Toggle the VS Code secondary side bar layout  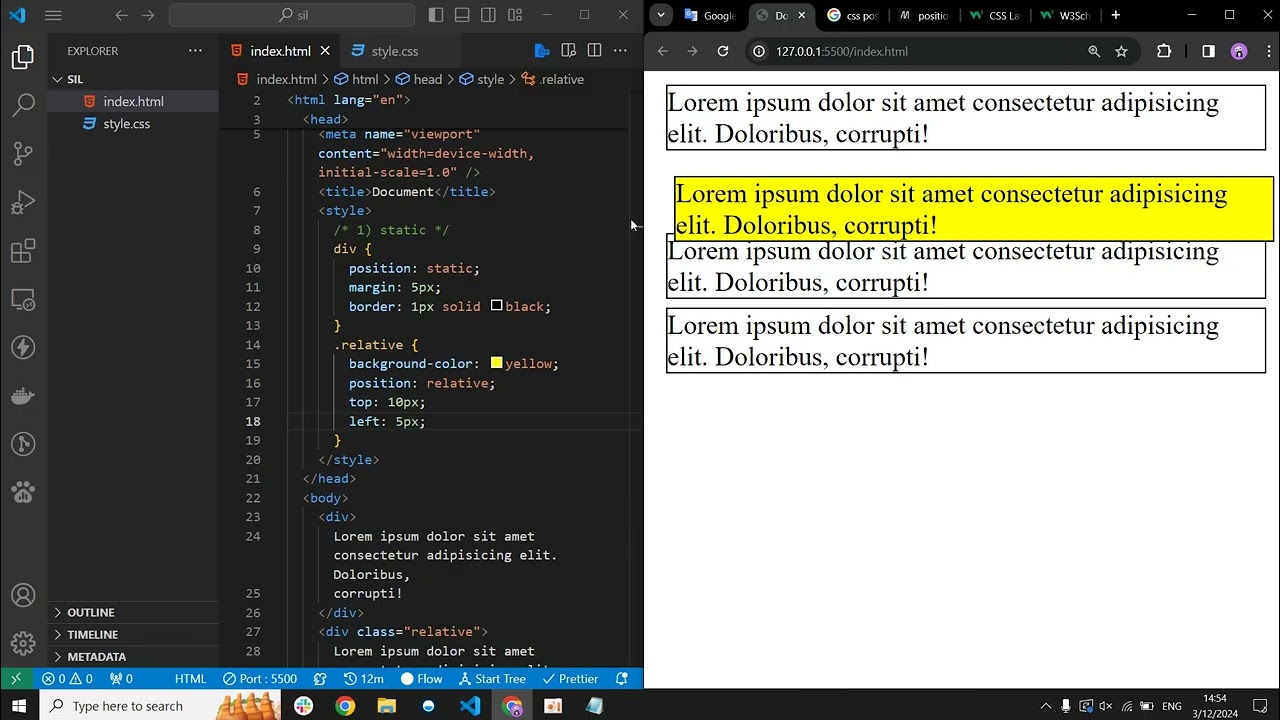click(488, 15)
